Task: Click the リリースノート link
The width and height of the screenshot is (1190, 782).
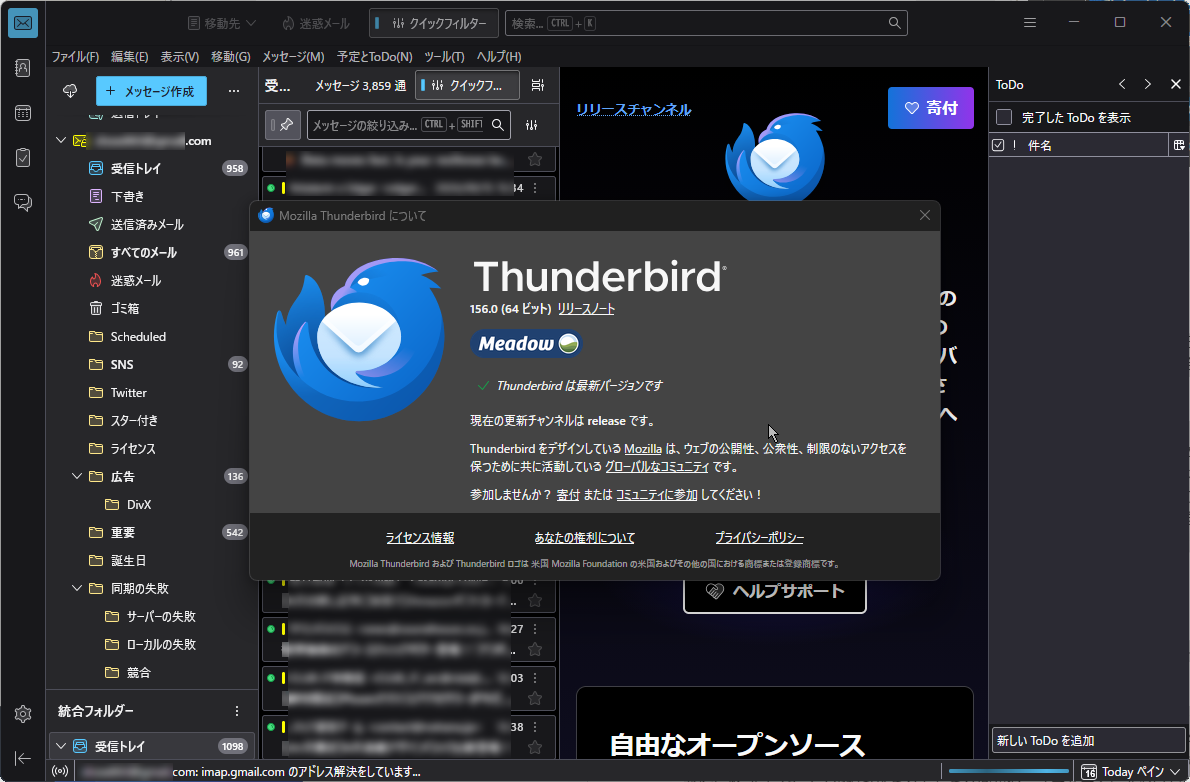Action: pos(586,308)
